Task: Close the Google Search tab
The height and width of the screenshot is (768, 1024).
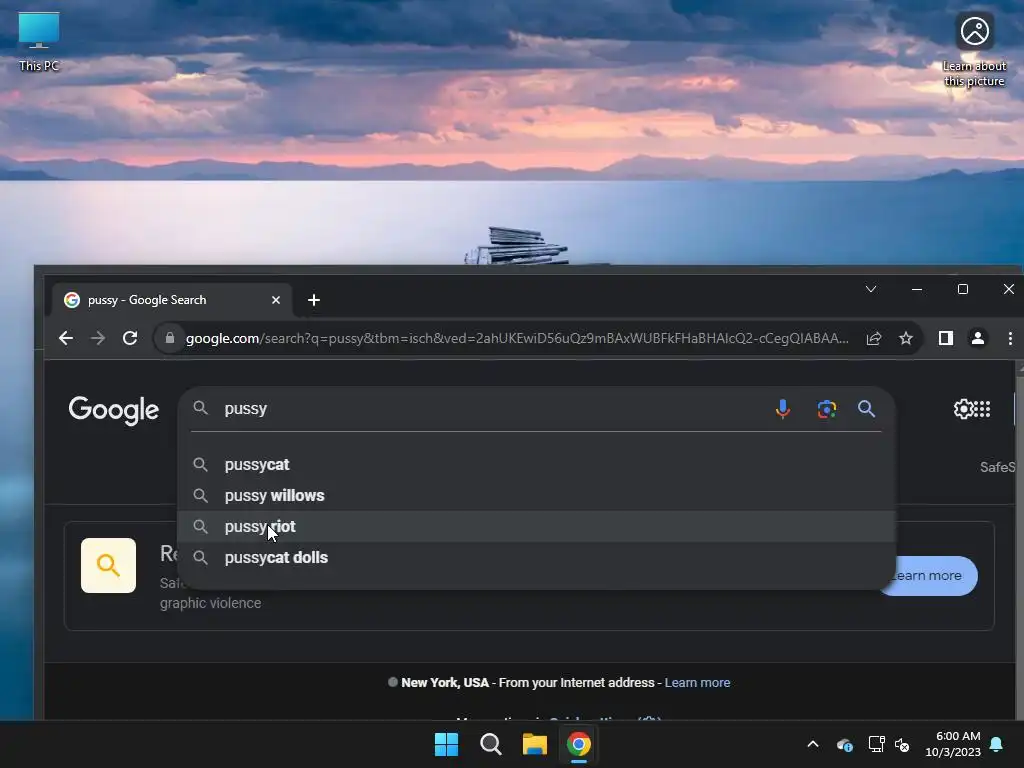Action: point(276,300)
